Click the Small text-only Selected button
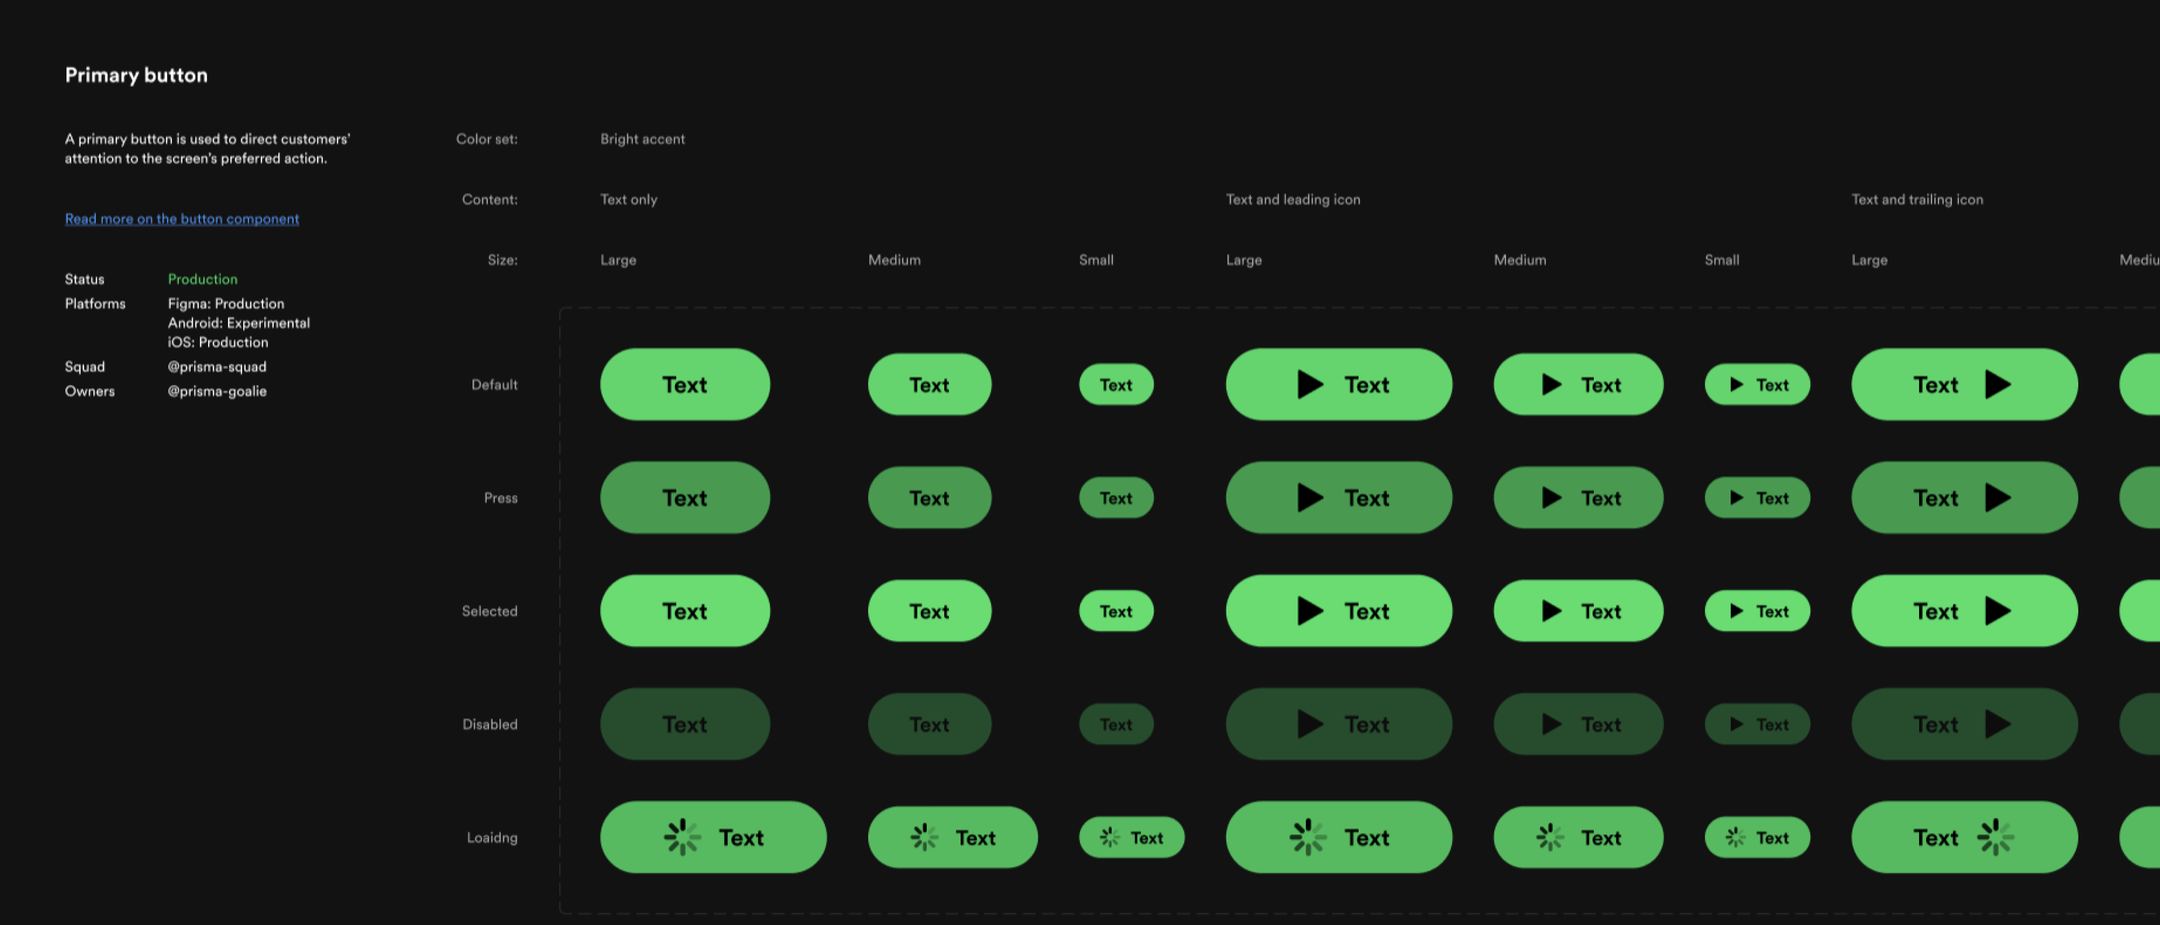This screenshot has height=925, width=2160. [x=1115, y=610]
